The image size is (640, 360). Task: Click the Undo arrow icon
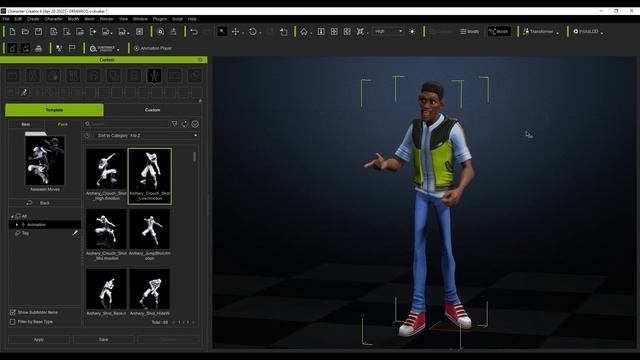coord(194,31)
